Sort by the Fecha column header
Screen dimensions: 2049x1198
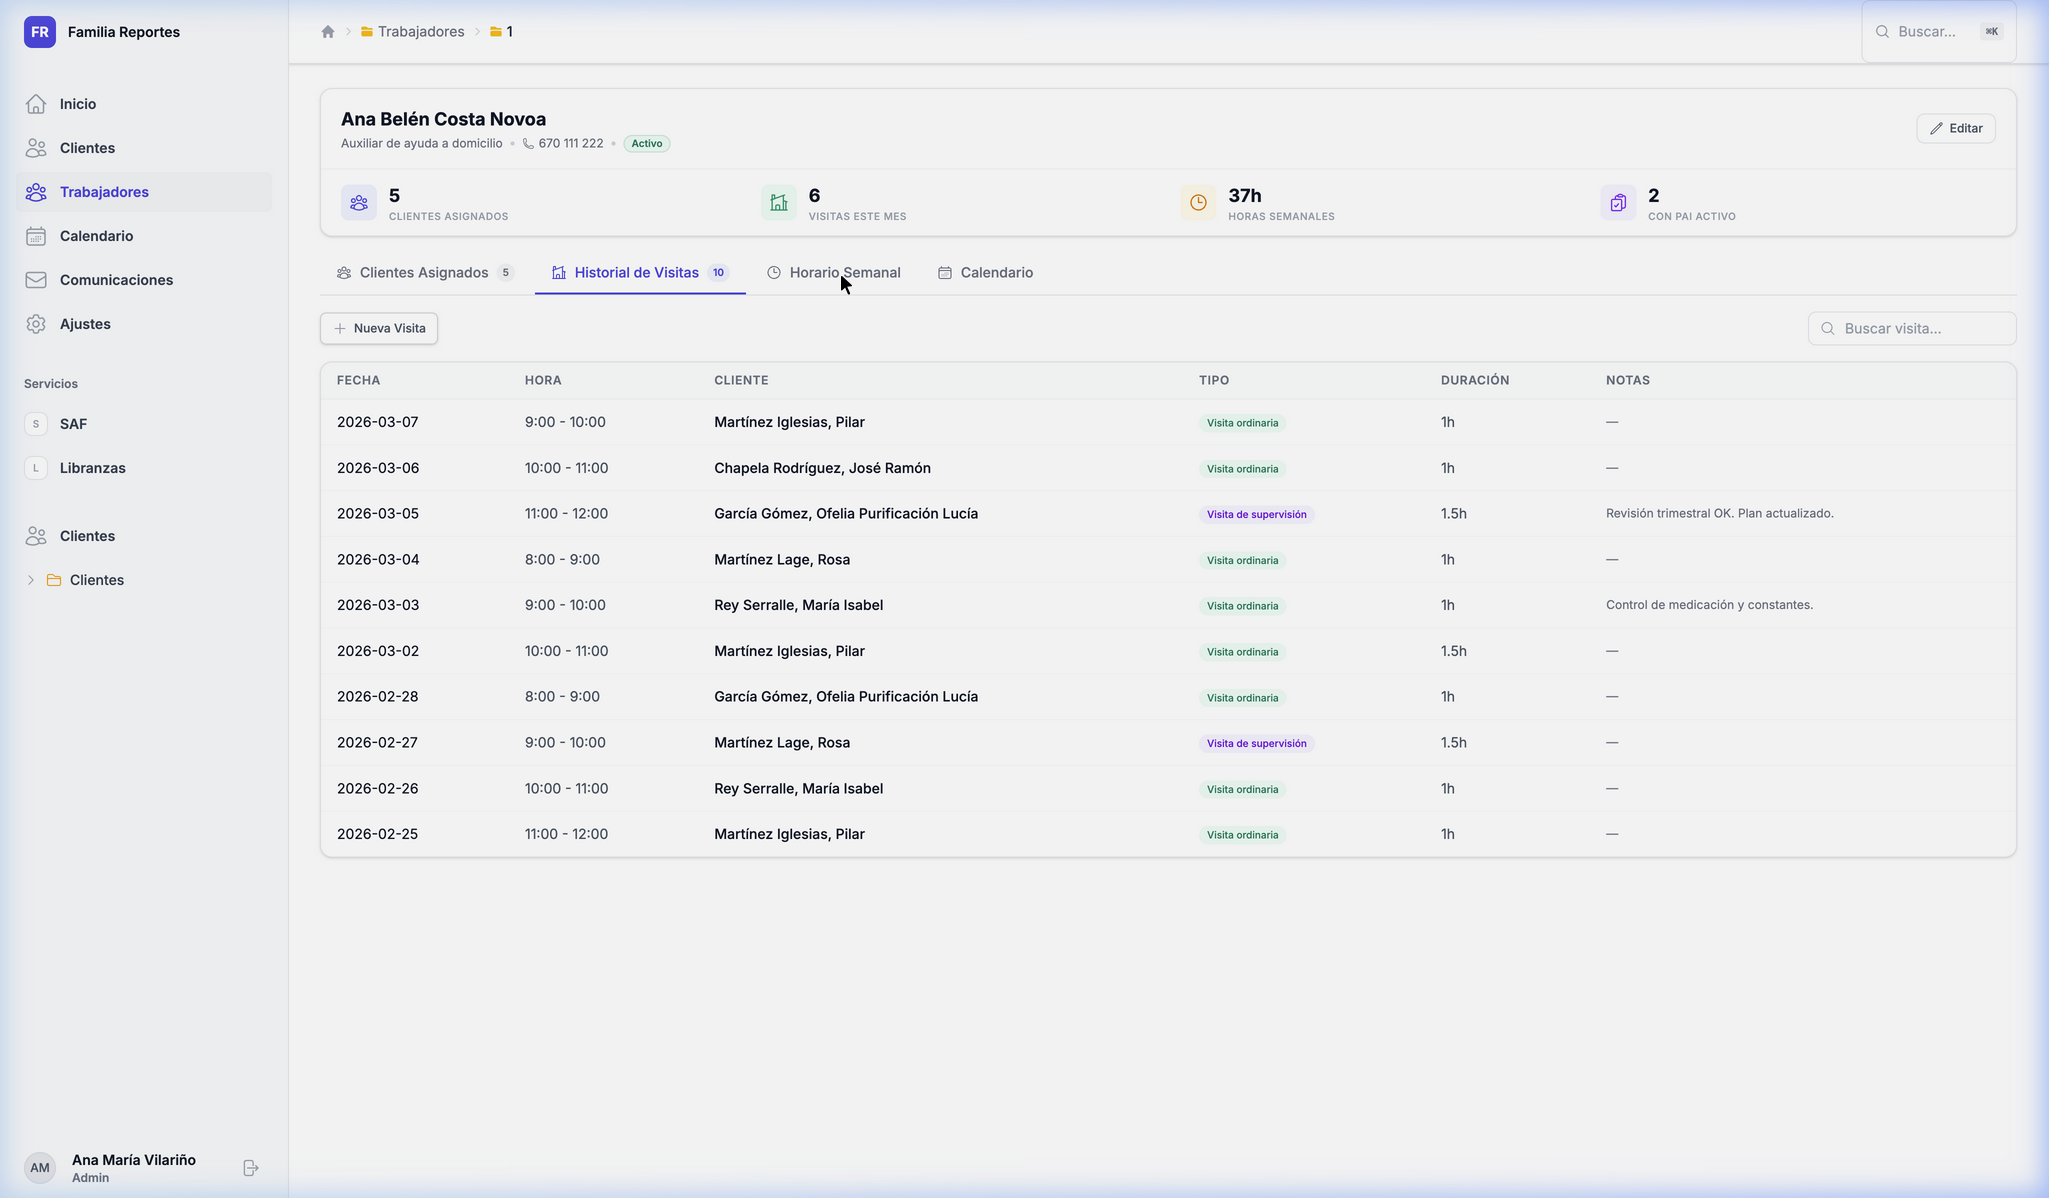(358, 380)
